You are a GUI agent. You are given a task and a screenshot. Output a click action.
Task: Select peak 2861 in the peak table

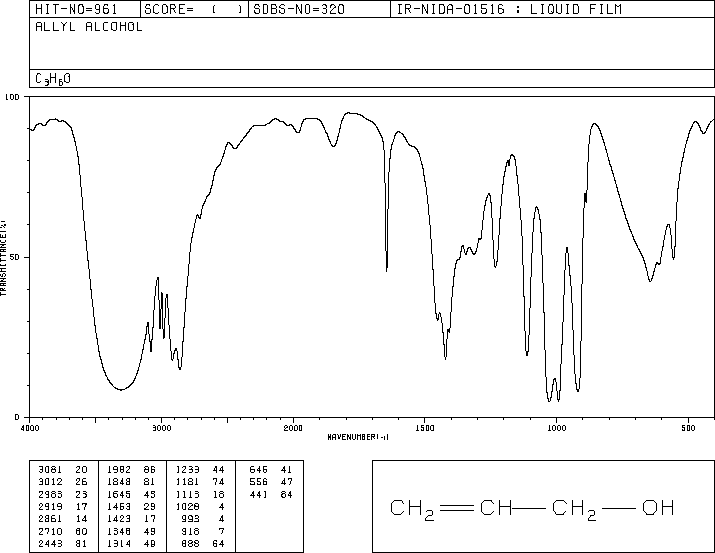(x=50, y=519)
